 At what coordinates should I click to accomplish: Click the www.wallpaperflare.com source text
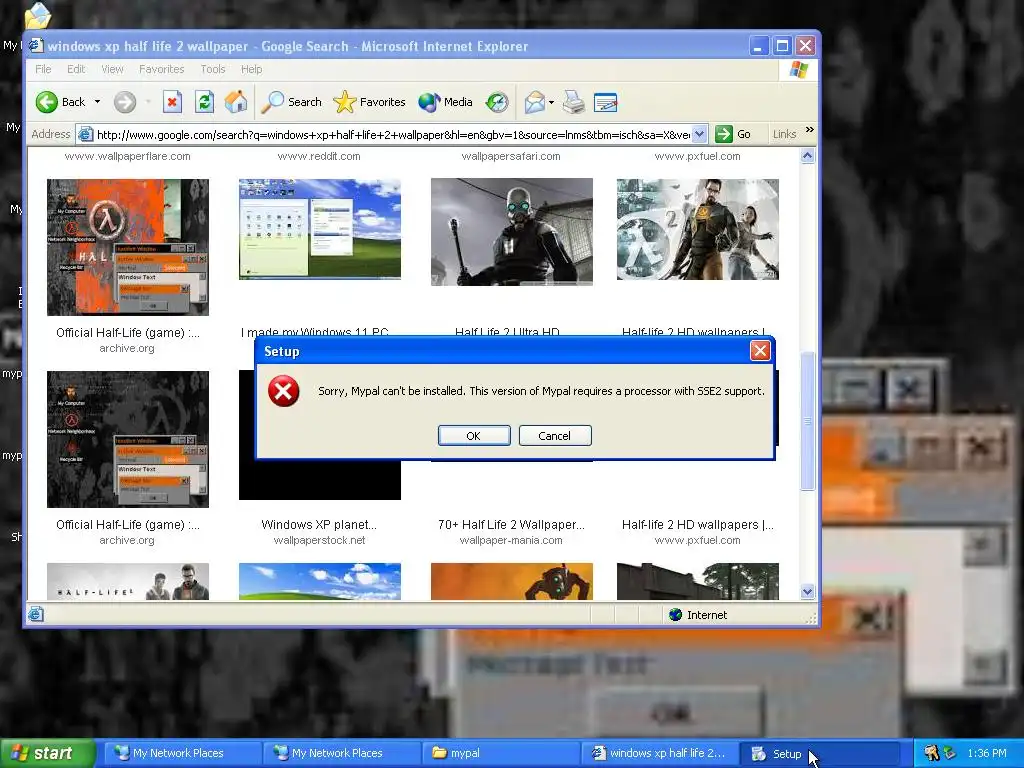[x=127, y=156]
